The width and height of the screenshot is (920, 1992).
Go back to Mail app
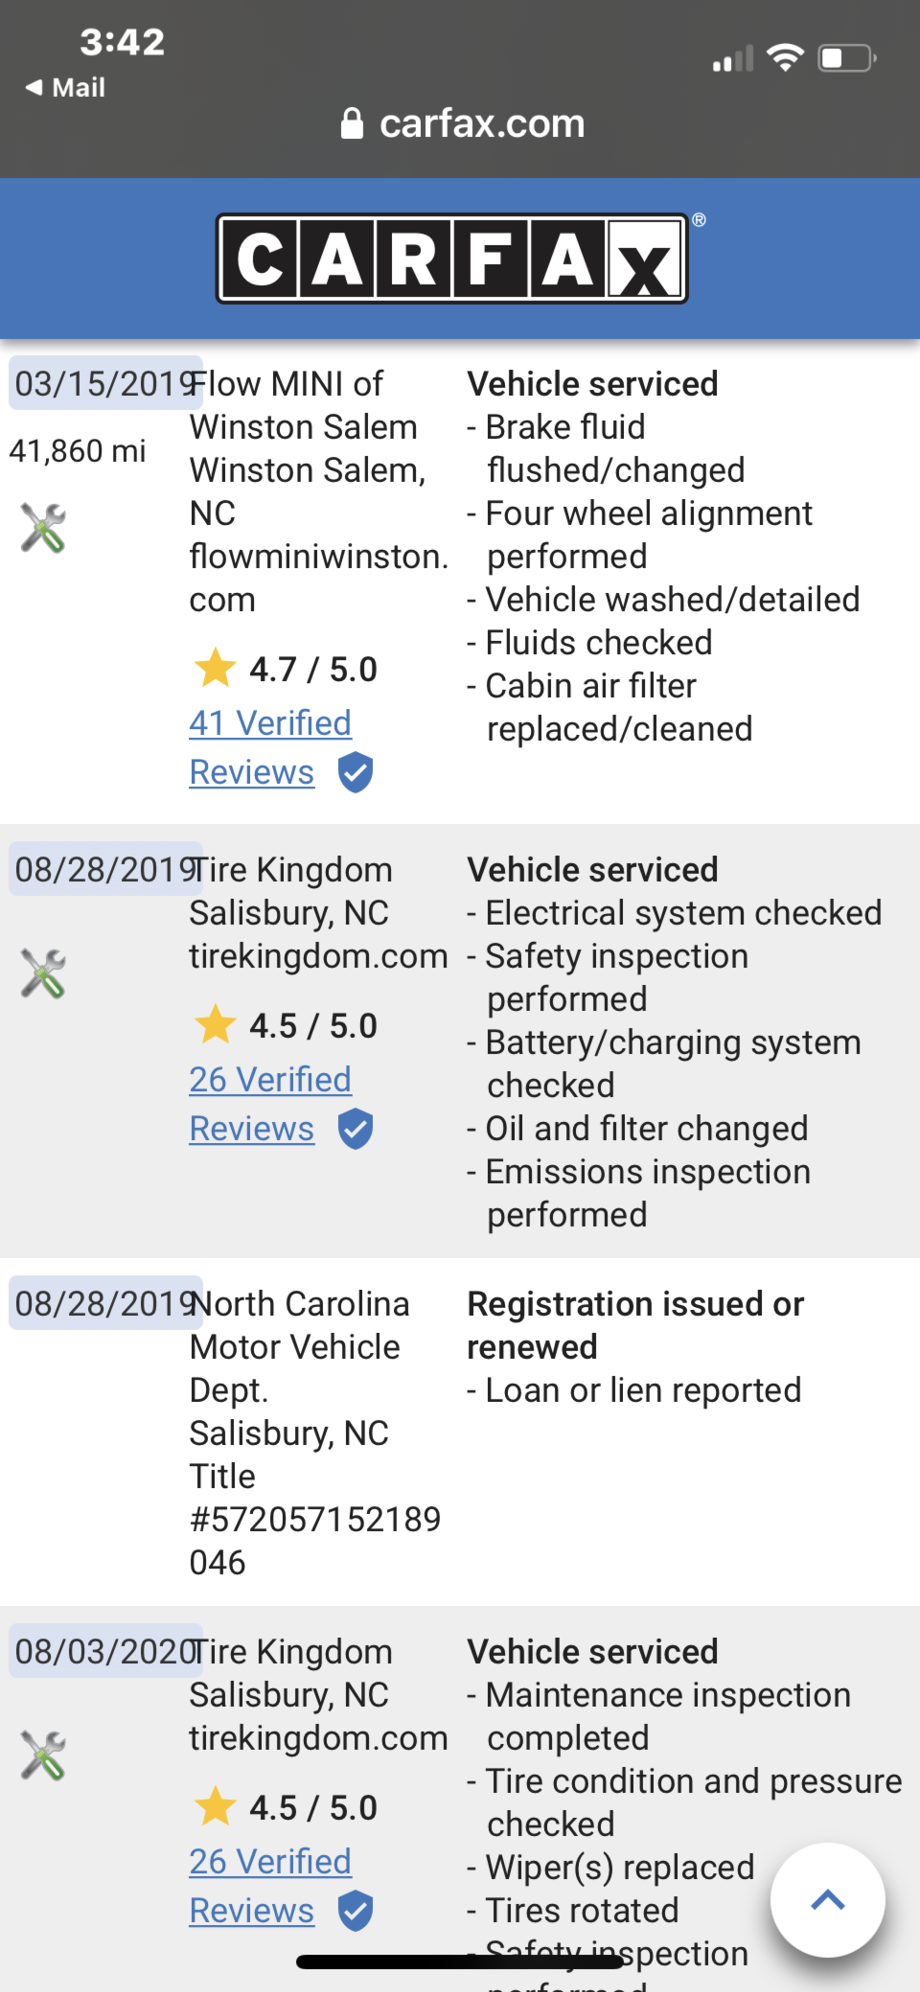pyautogui.click(x=65, y=88)
